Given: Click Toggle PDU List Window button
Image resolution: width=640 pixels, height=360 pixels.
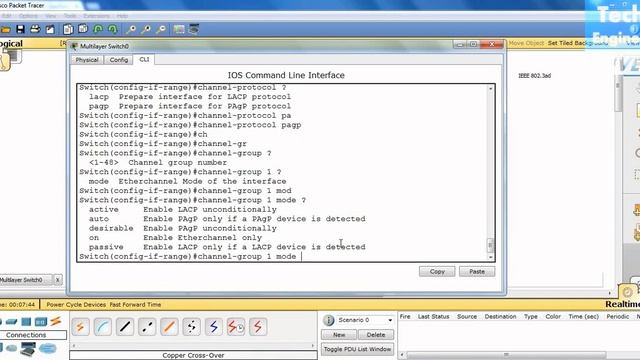Looking at the screenshot, I should (358, 349).
